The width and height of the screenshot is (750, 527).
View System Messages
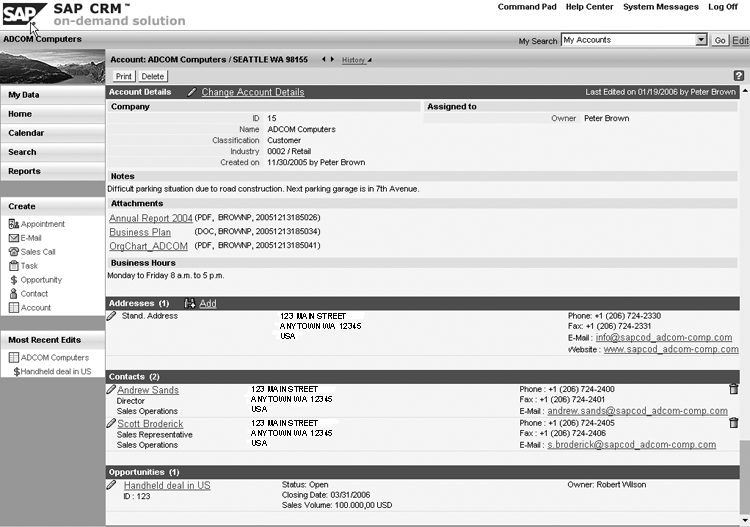[661, 7]
